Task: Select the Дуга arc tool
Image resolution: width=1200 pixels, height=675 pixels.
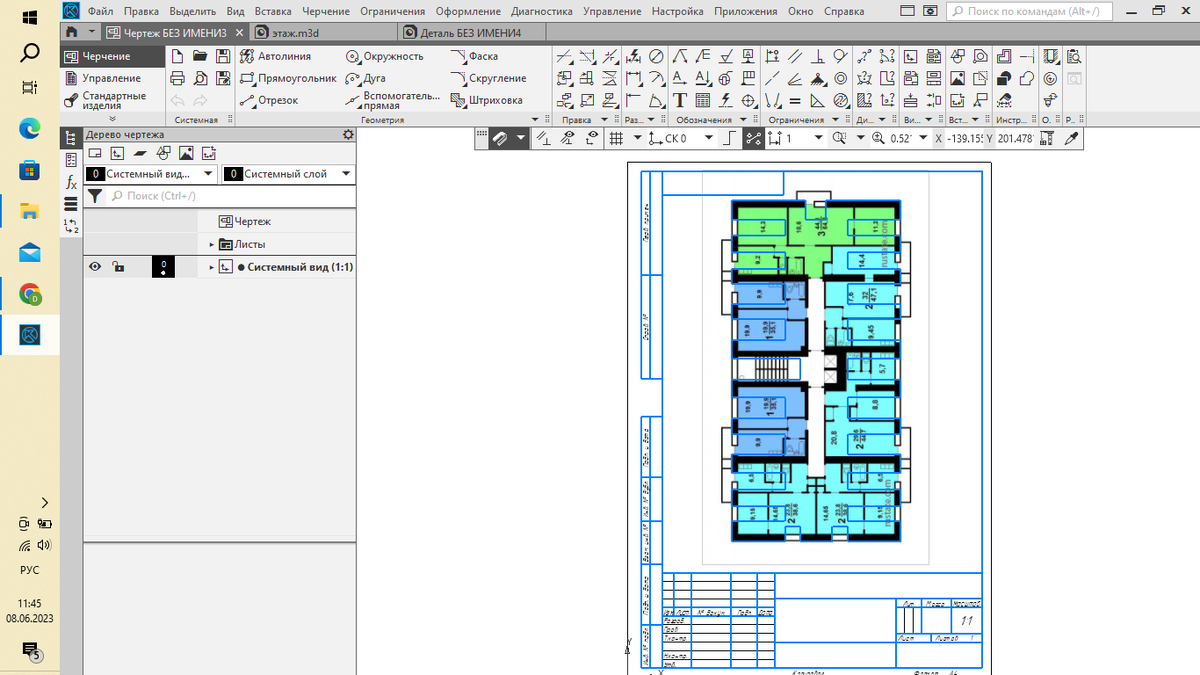Action: coord(366,78)
